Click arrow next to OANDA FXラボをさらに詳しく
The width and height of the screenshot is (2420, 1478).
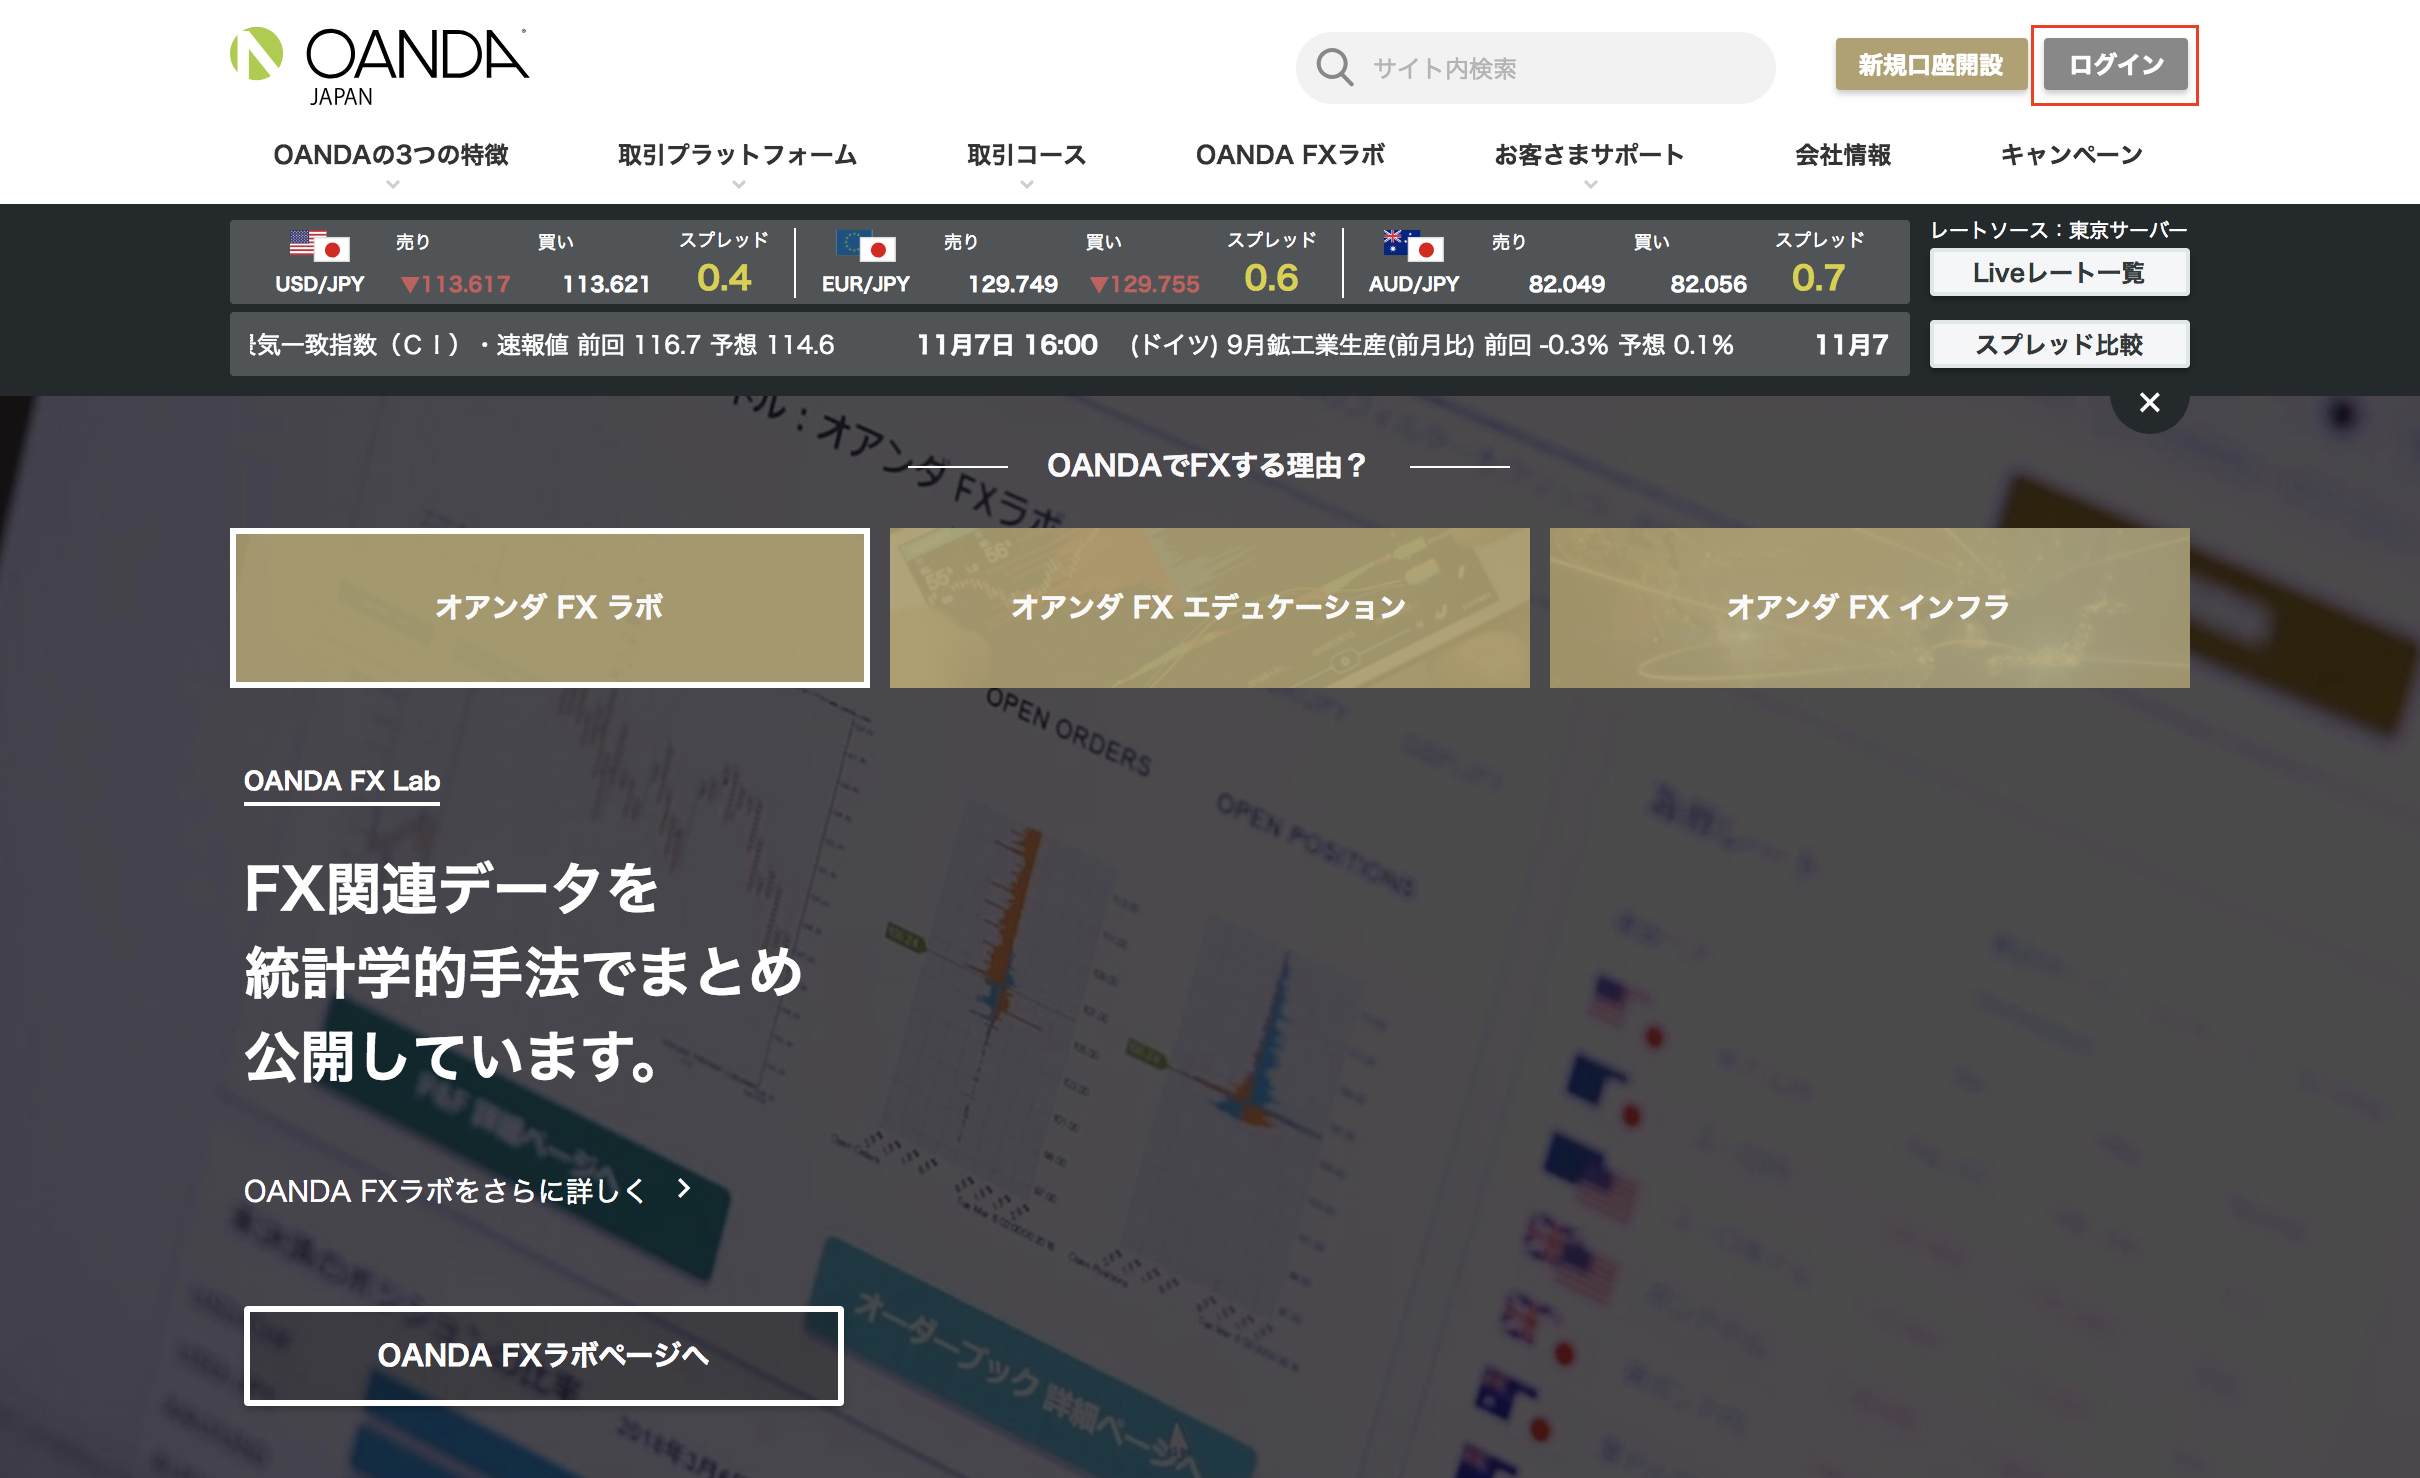(683, 1188)
